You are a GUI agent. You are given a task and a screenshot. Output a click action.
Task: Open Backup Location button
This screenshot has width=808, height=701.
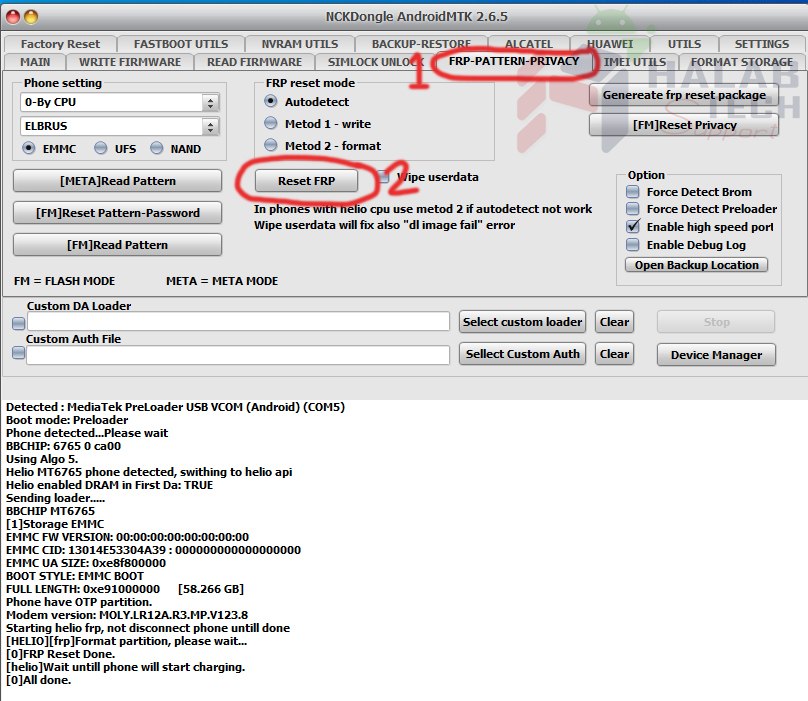[x=696, y=265]
